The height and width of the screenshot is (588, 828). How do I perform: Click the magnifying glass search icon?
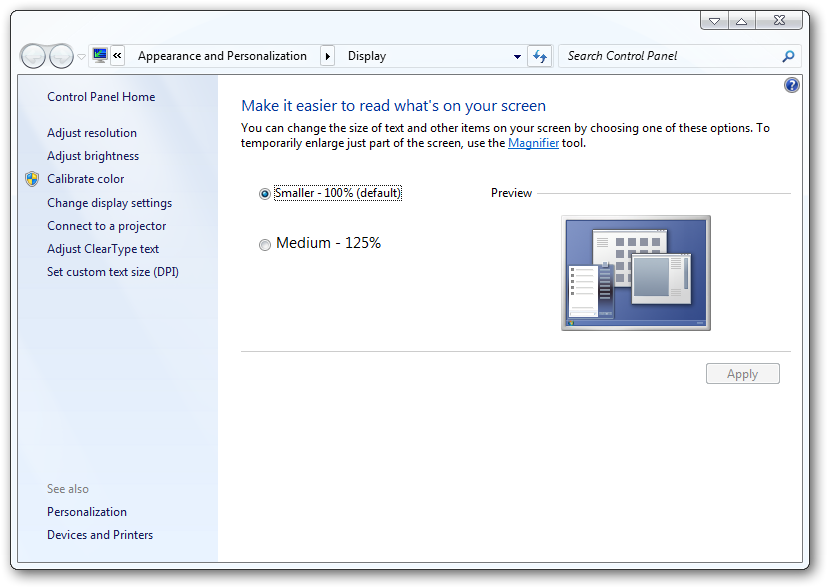[x=788, y=56]
